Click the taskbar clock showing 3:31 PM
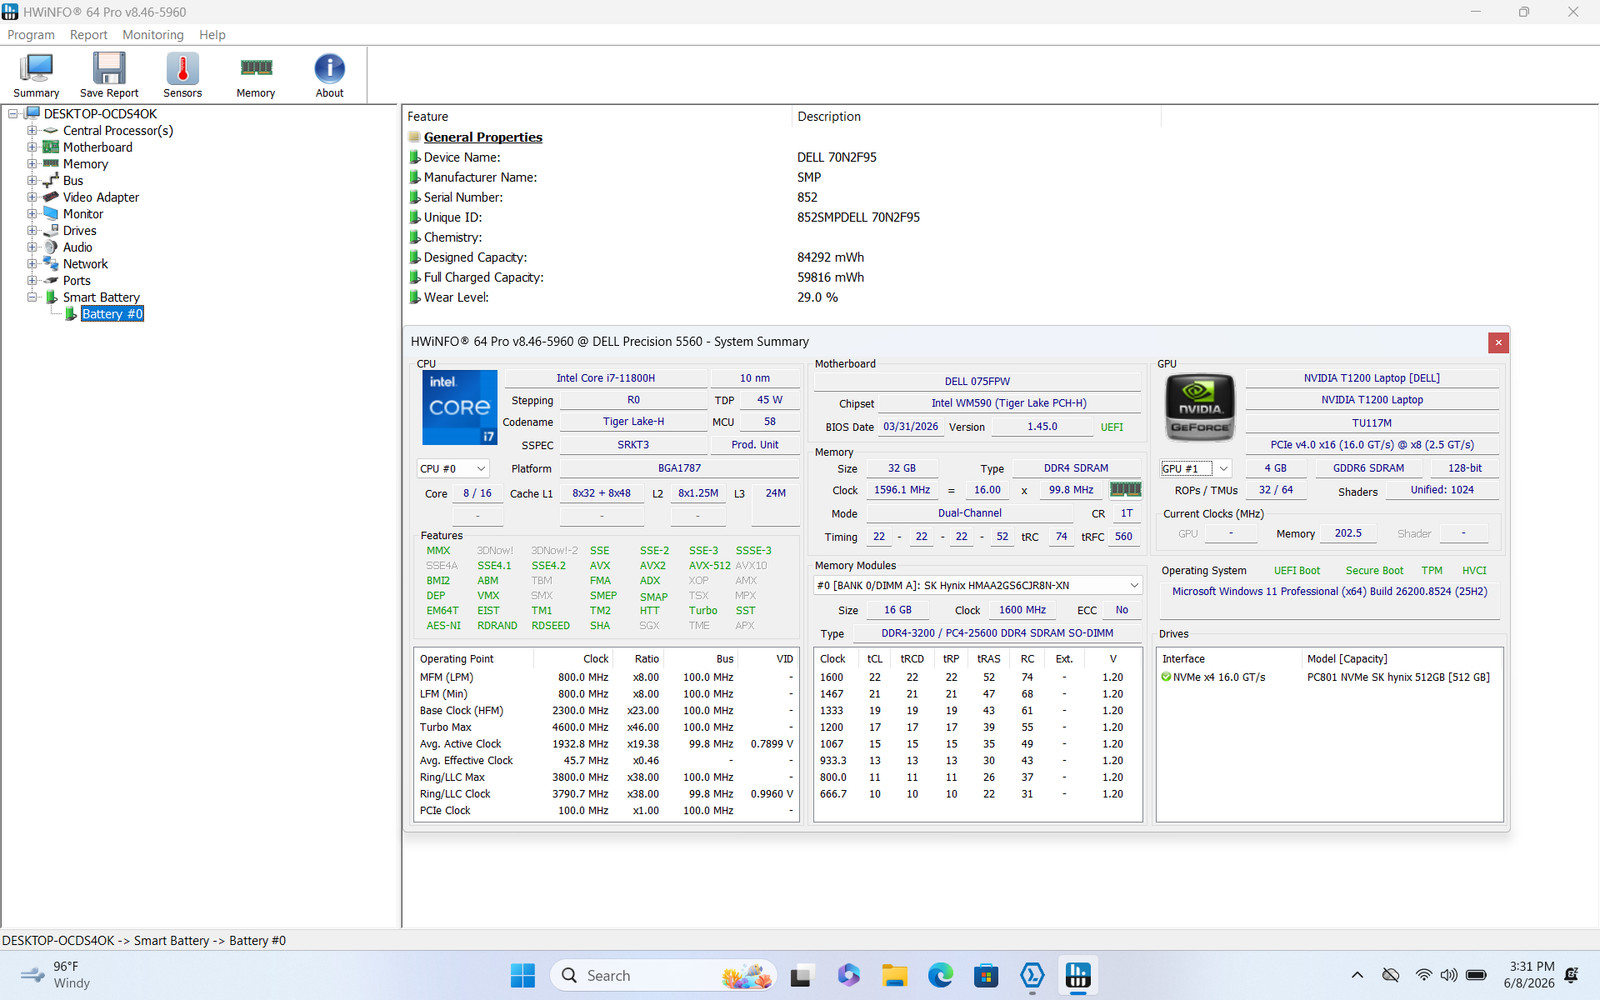The image size is (1600, 1000). pos(1529,975)
